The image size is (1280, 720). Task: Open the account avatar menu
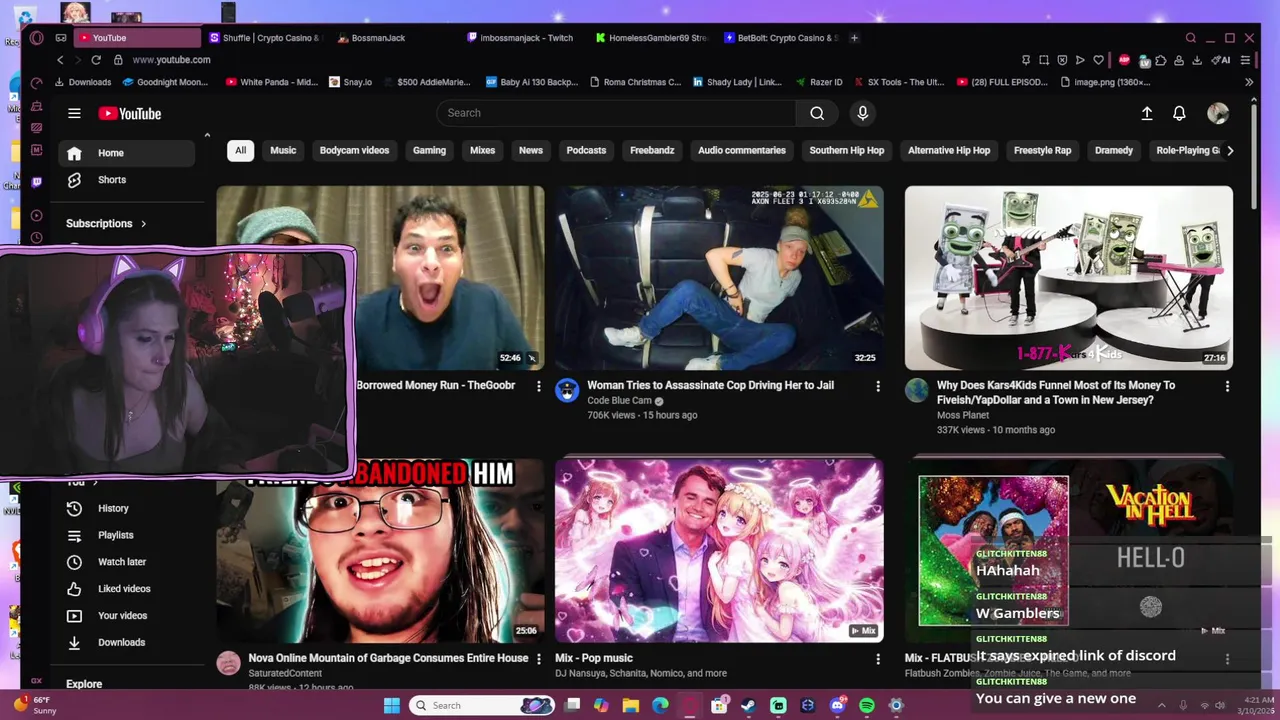click(x=1218, y=114)
